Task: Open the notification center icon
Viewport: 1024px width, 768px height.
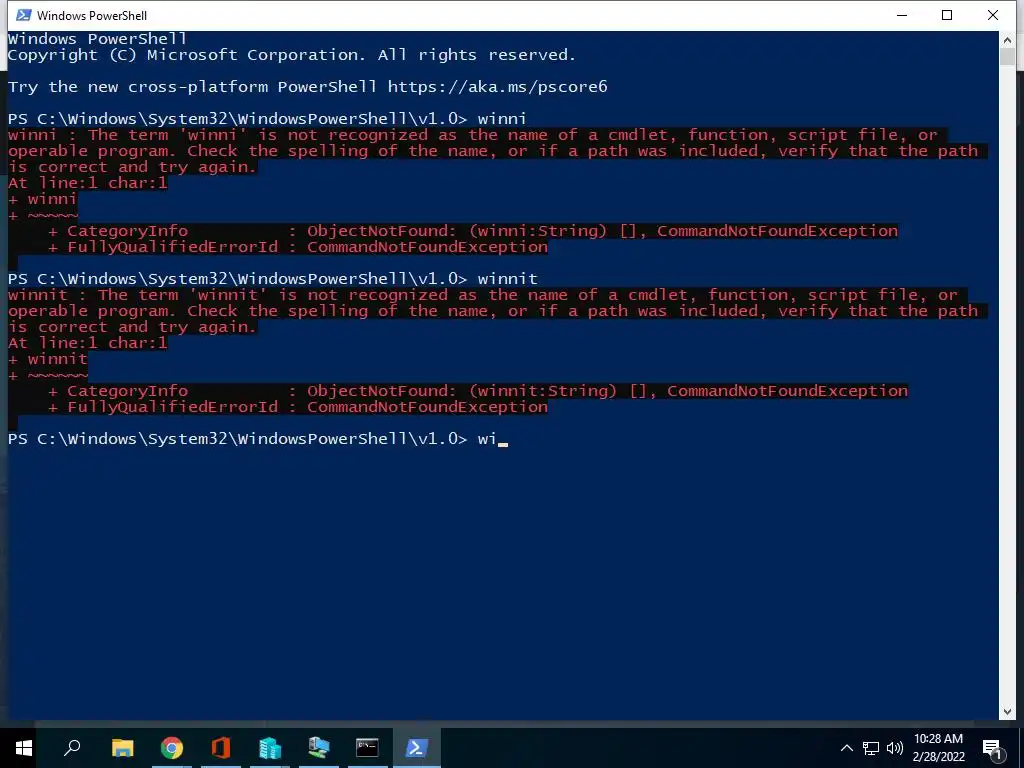Action: coord(993,748)
